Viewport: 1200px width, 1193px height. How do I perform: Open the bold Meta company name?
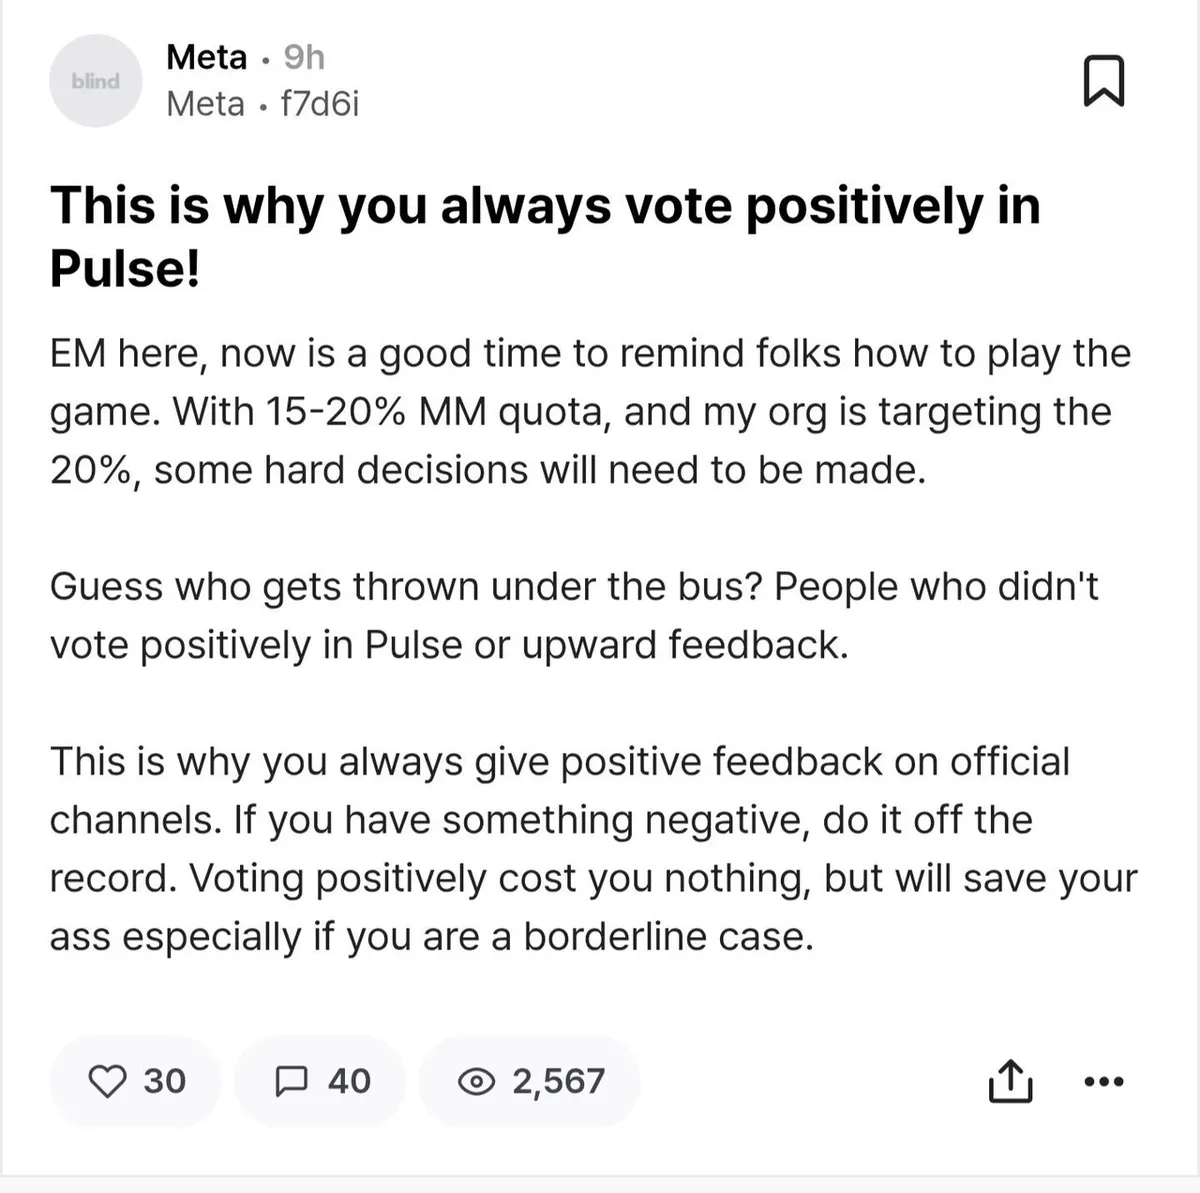click(x=206, y=57)
